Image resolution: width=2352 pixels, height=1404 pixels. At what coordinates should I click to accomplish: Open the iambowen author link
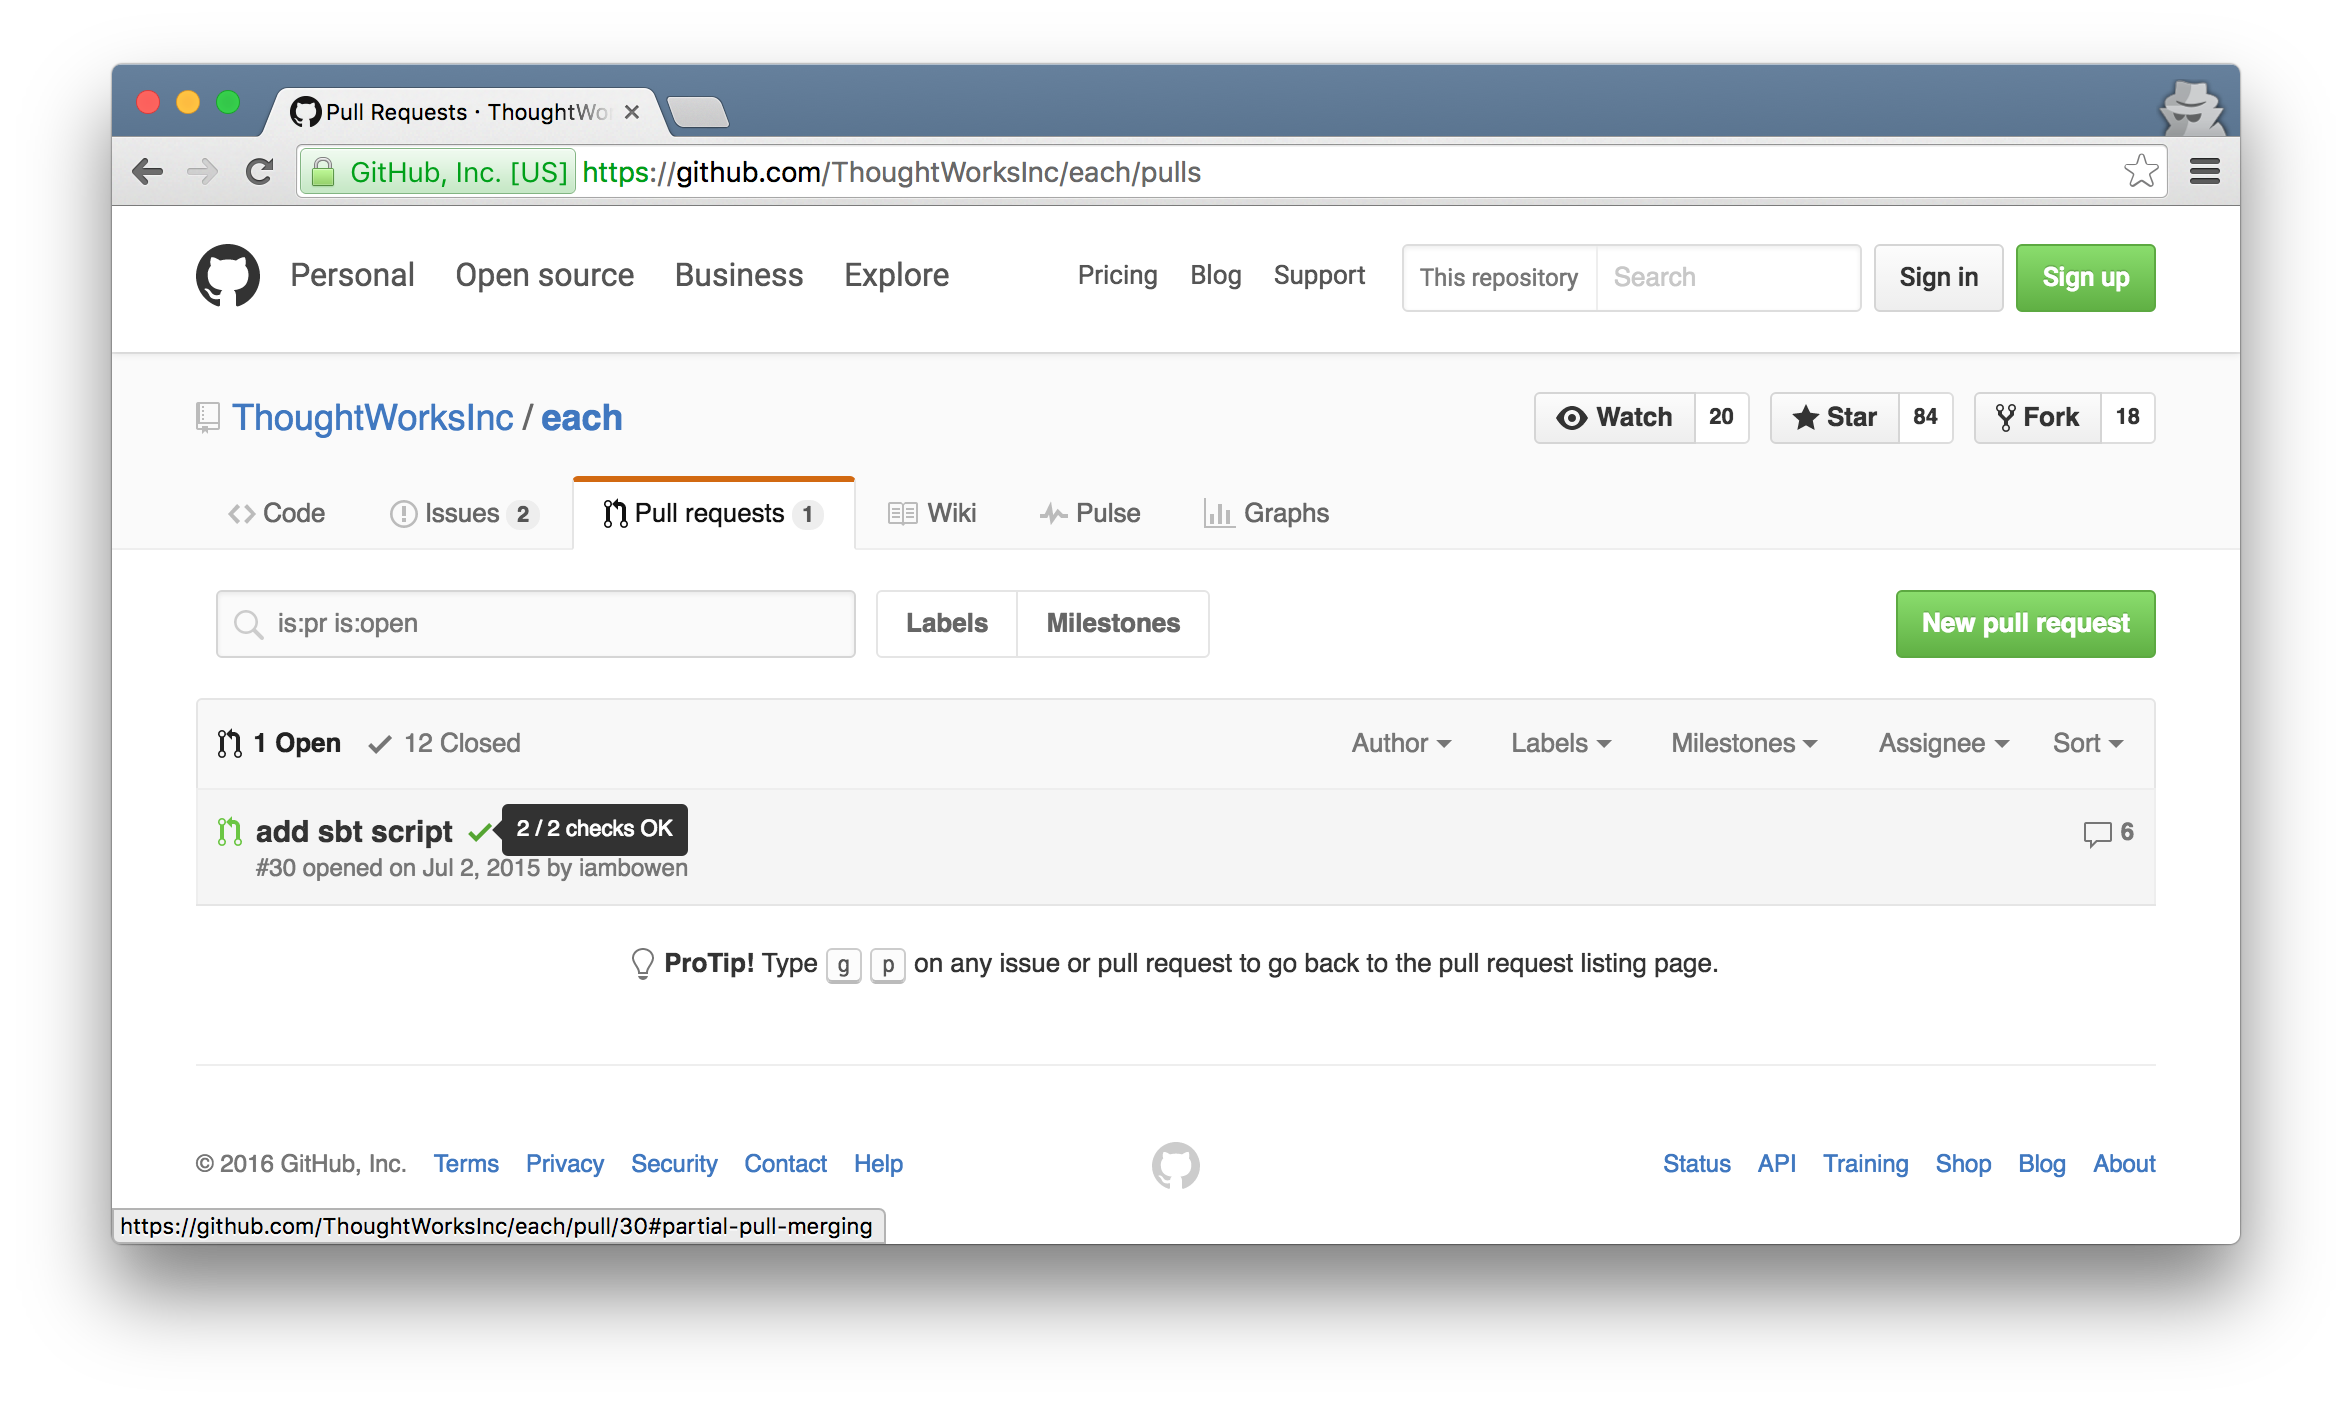(x=633, y=867)
